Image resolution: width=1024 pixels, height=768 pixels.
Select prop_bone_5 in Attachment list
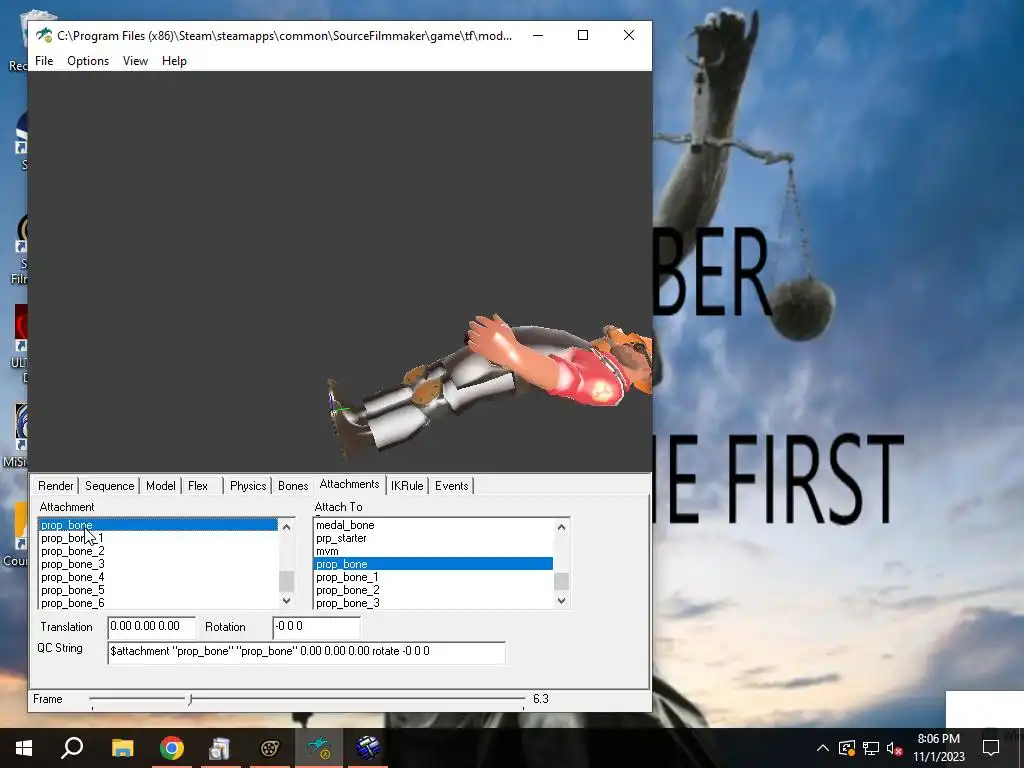(x=158, y=590)
